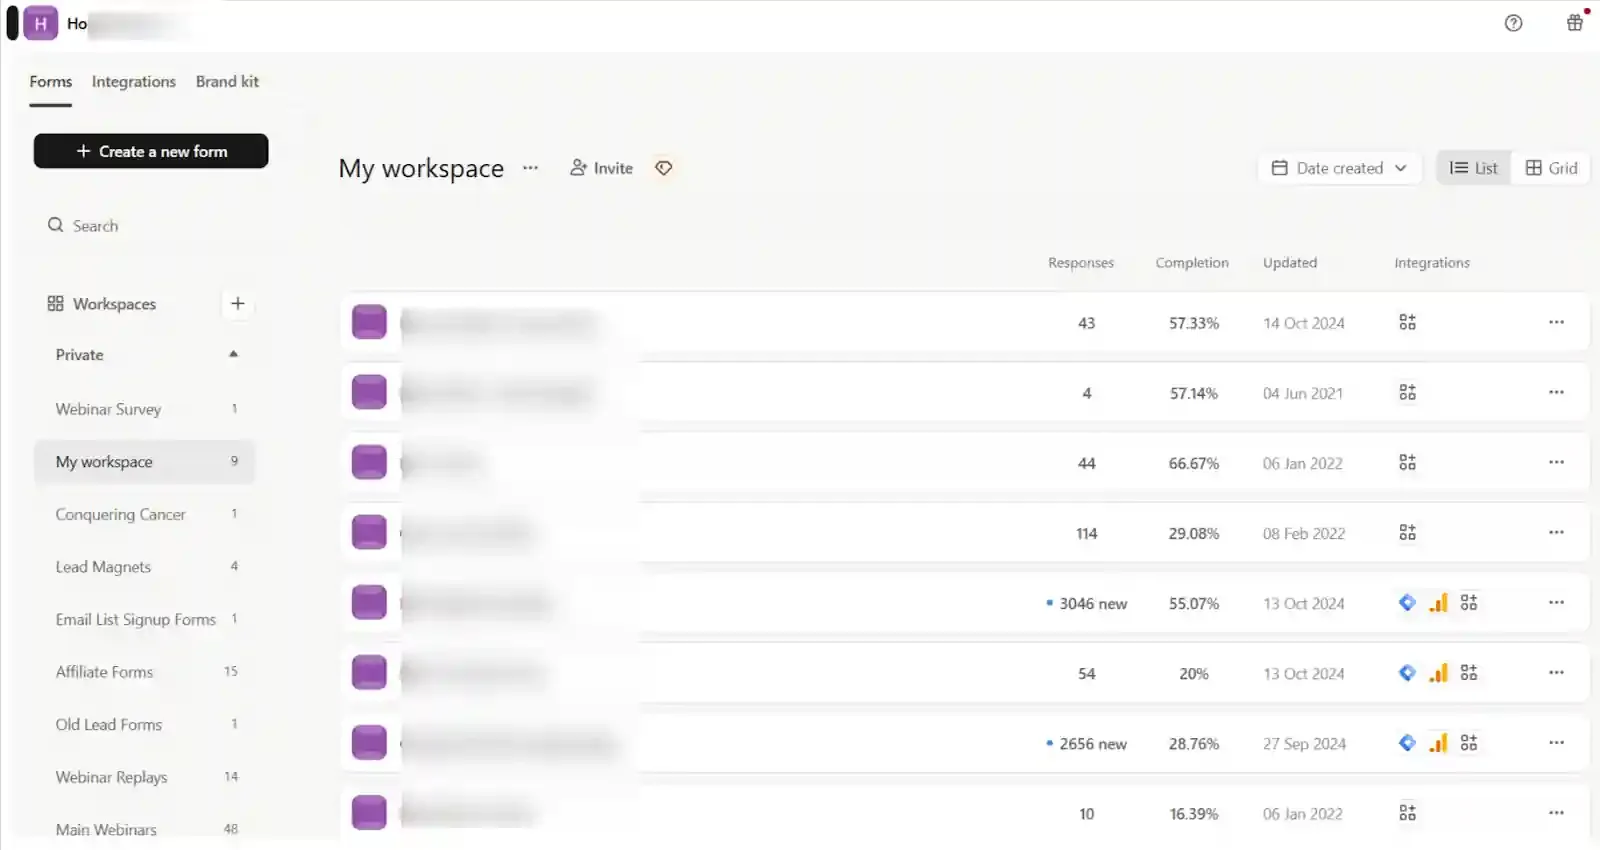The image size is (1600, 850).
Task: Open integrations icon for 16.39% row
Action: [x=1407, y=812]
